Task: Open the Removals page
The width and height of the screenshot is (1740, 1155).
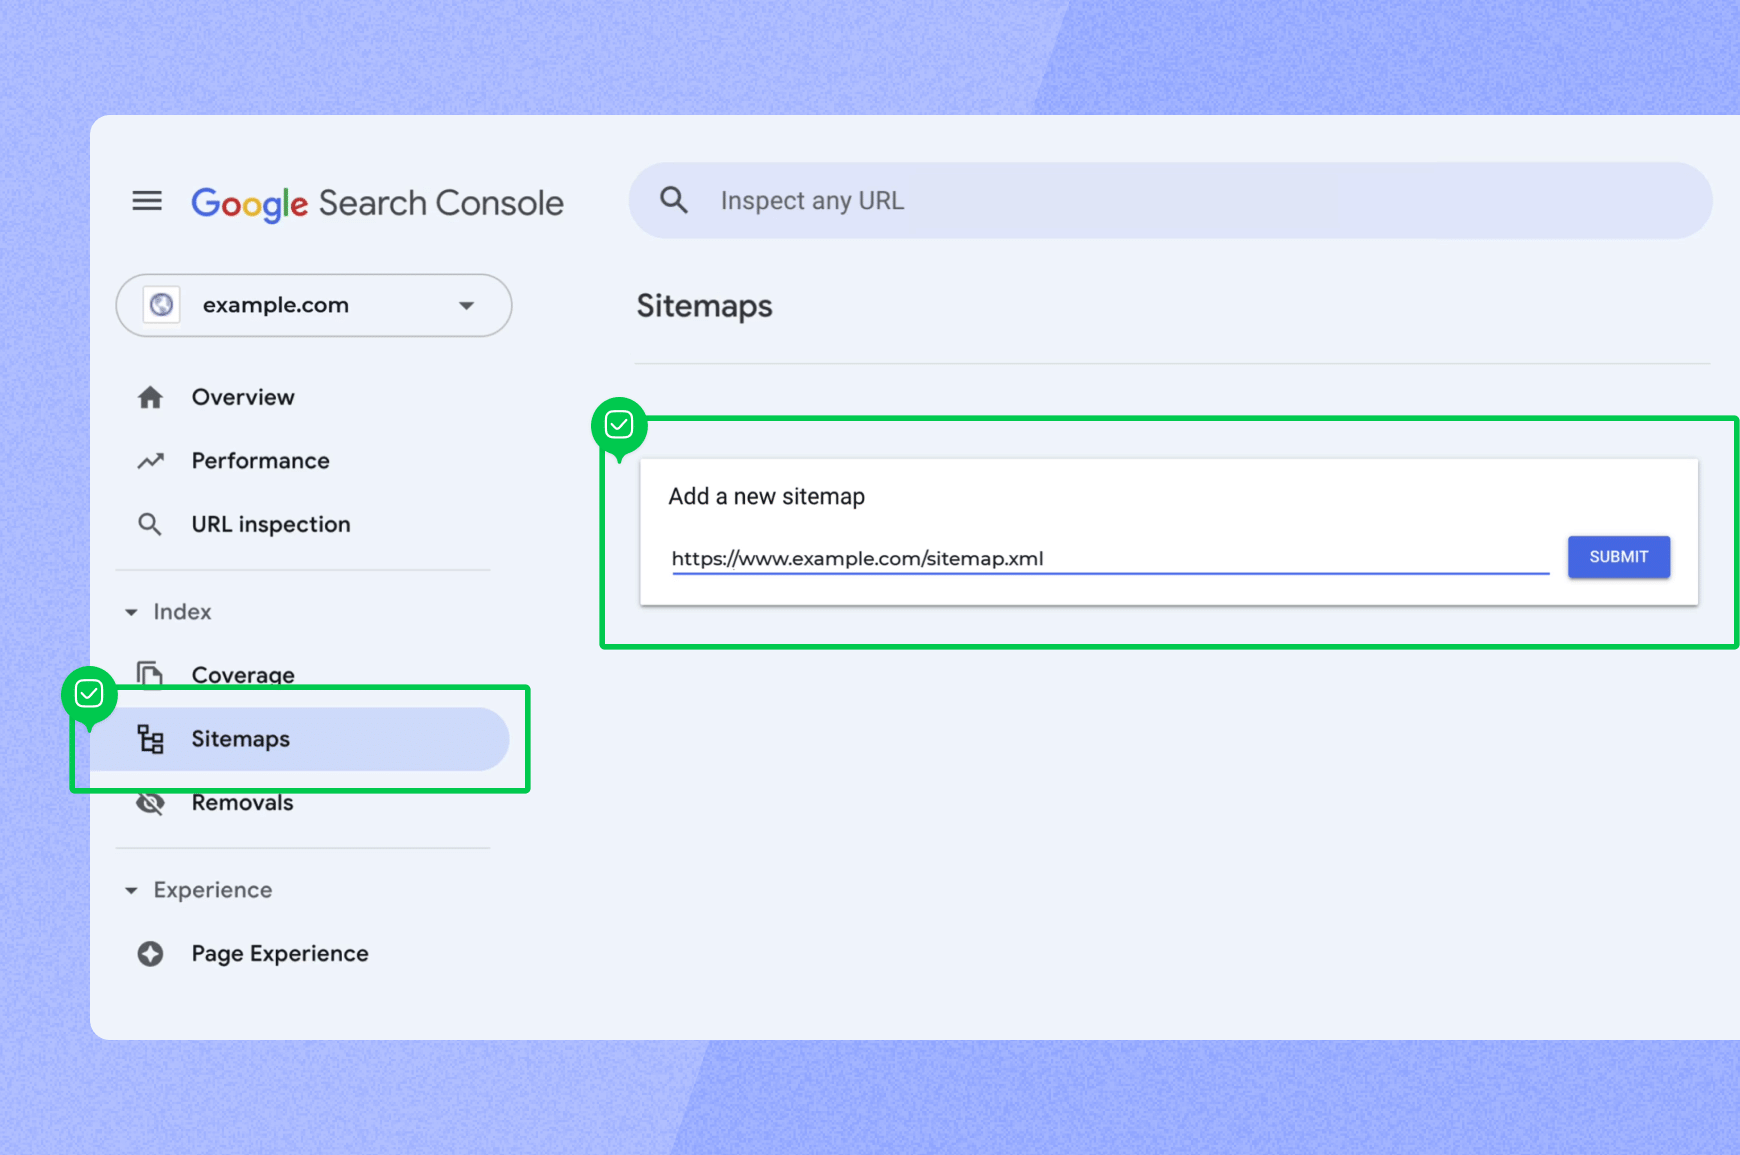Action: 243,803
